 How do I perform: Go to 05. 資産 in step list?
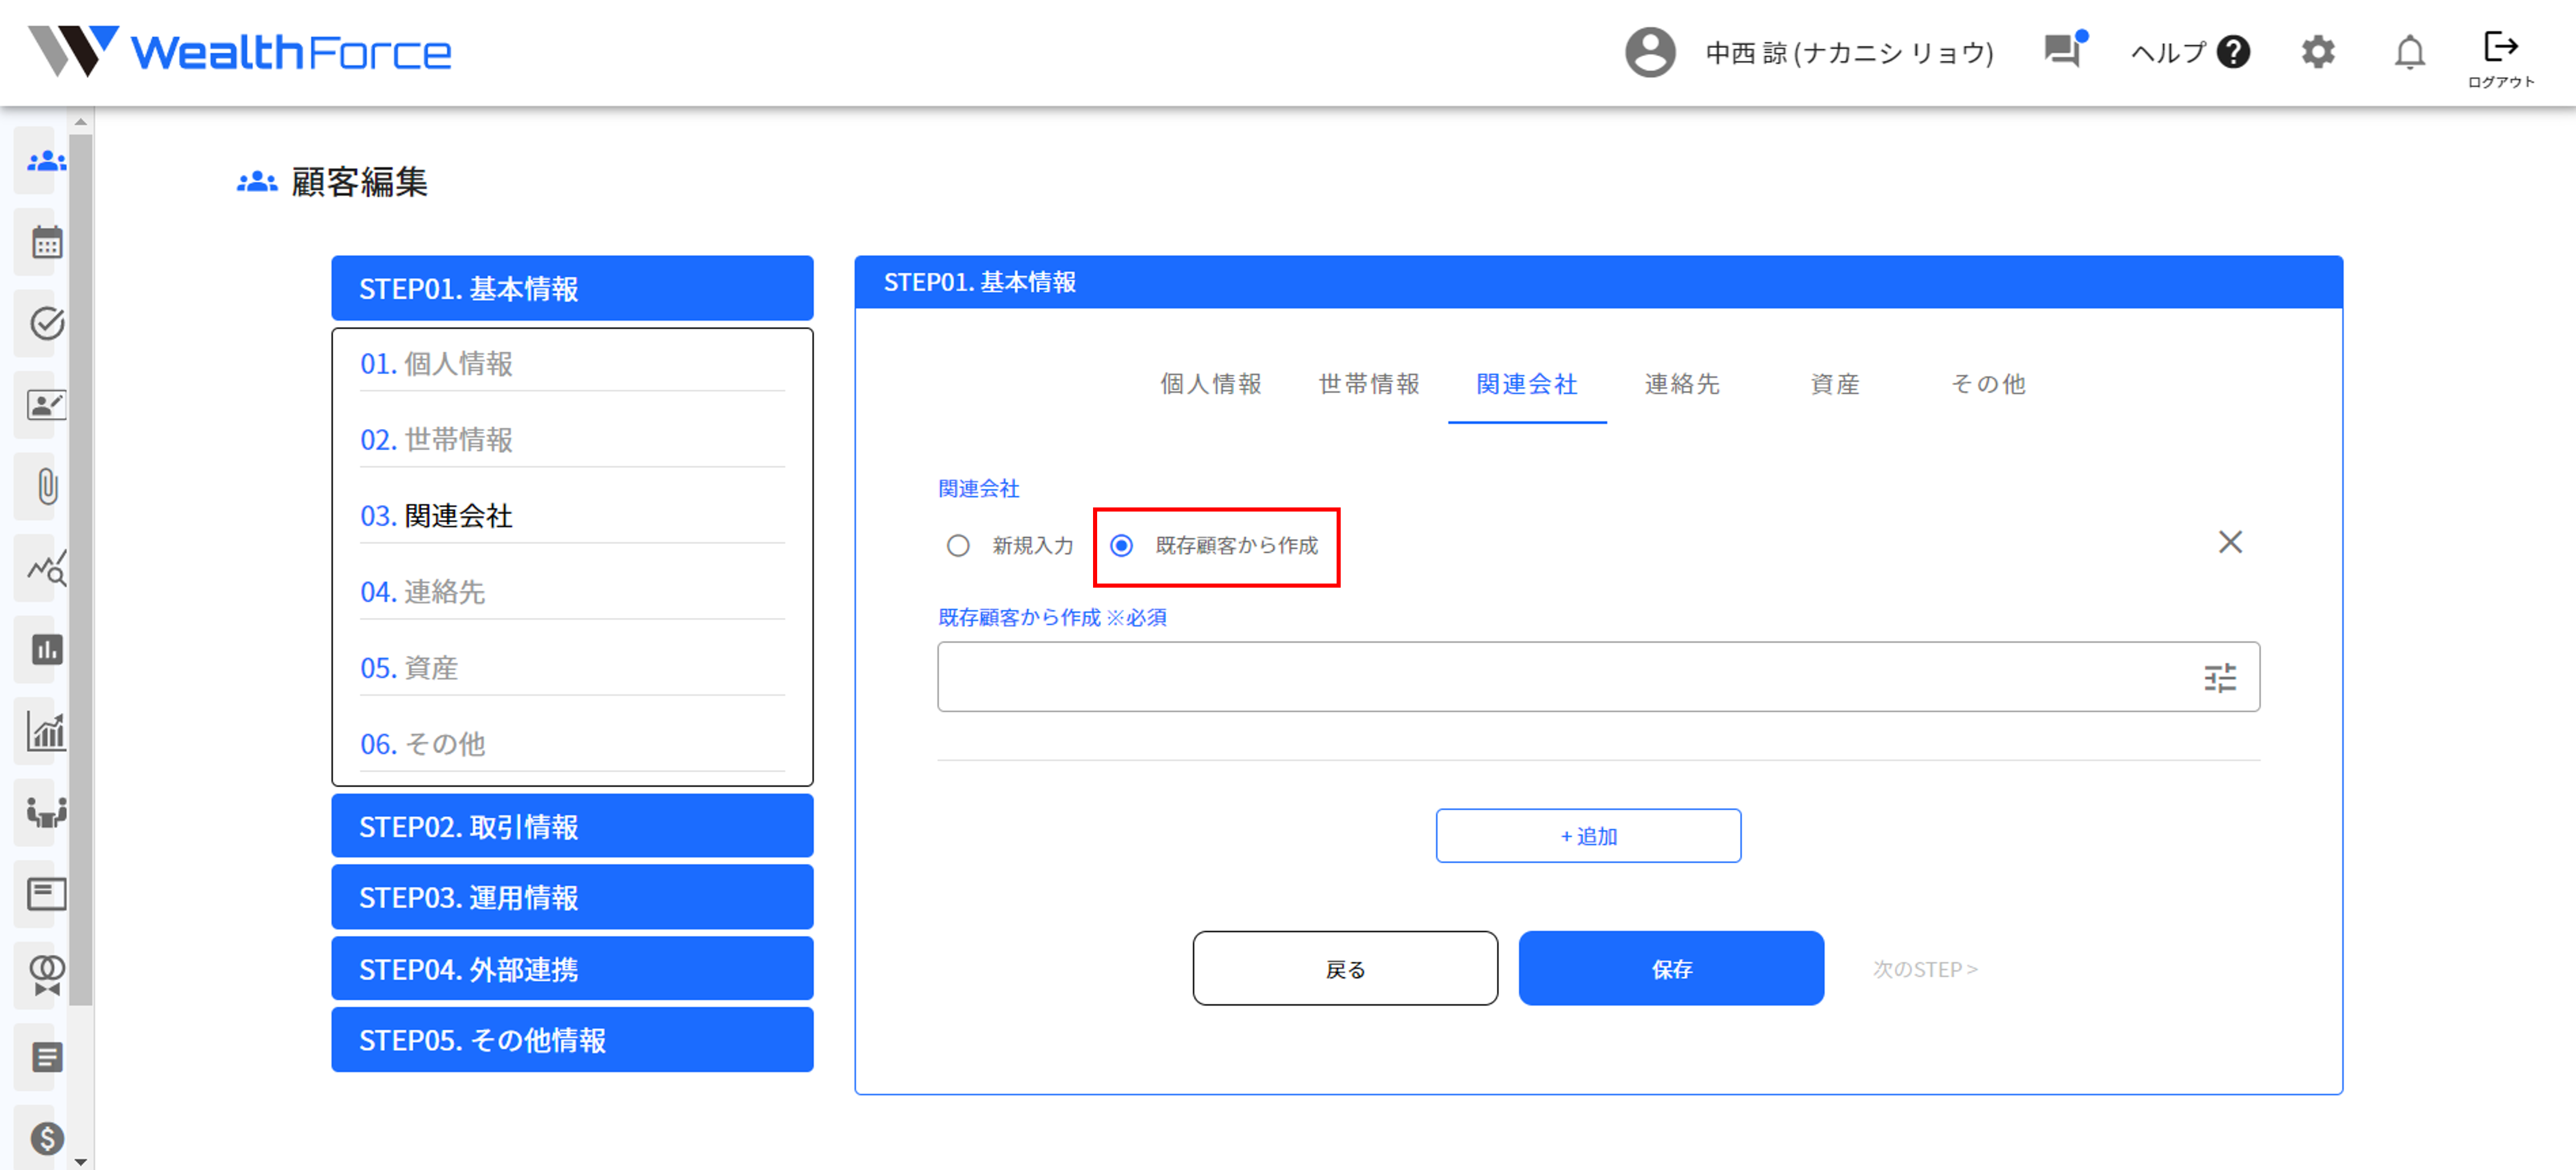[572, 667]
